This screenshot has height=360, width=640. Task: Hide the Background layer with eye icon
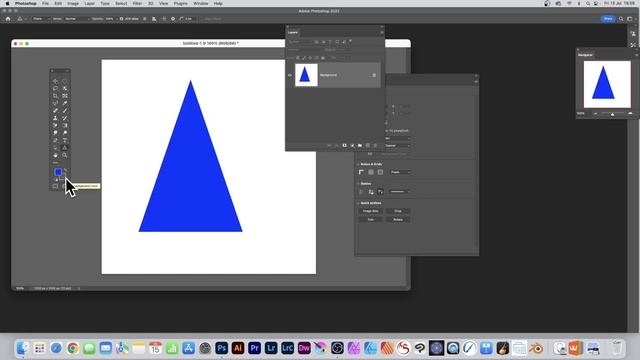pyautogui.click(x=290, y=75)
